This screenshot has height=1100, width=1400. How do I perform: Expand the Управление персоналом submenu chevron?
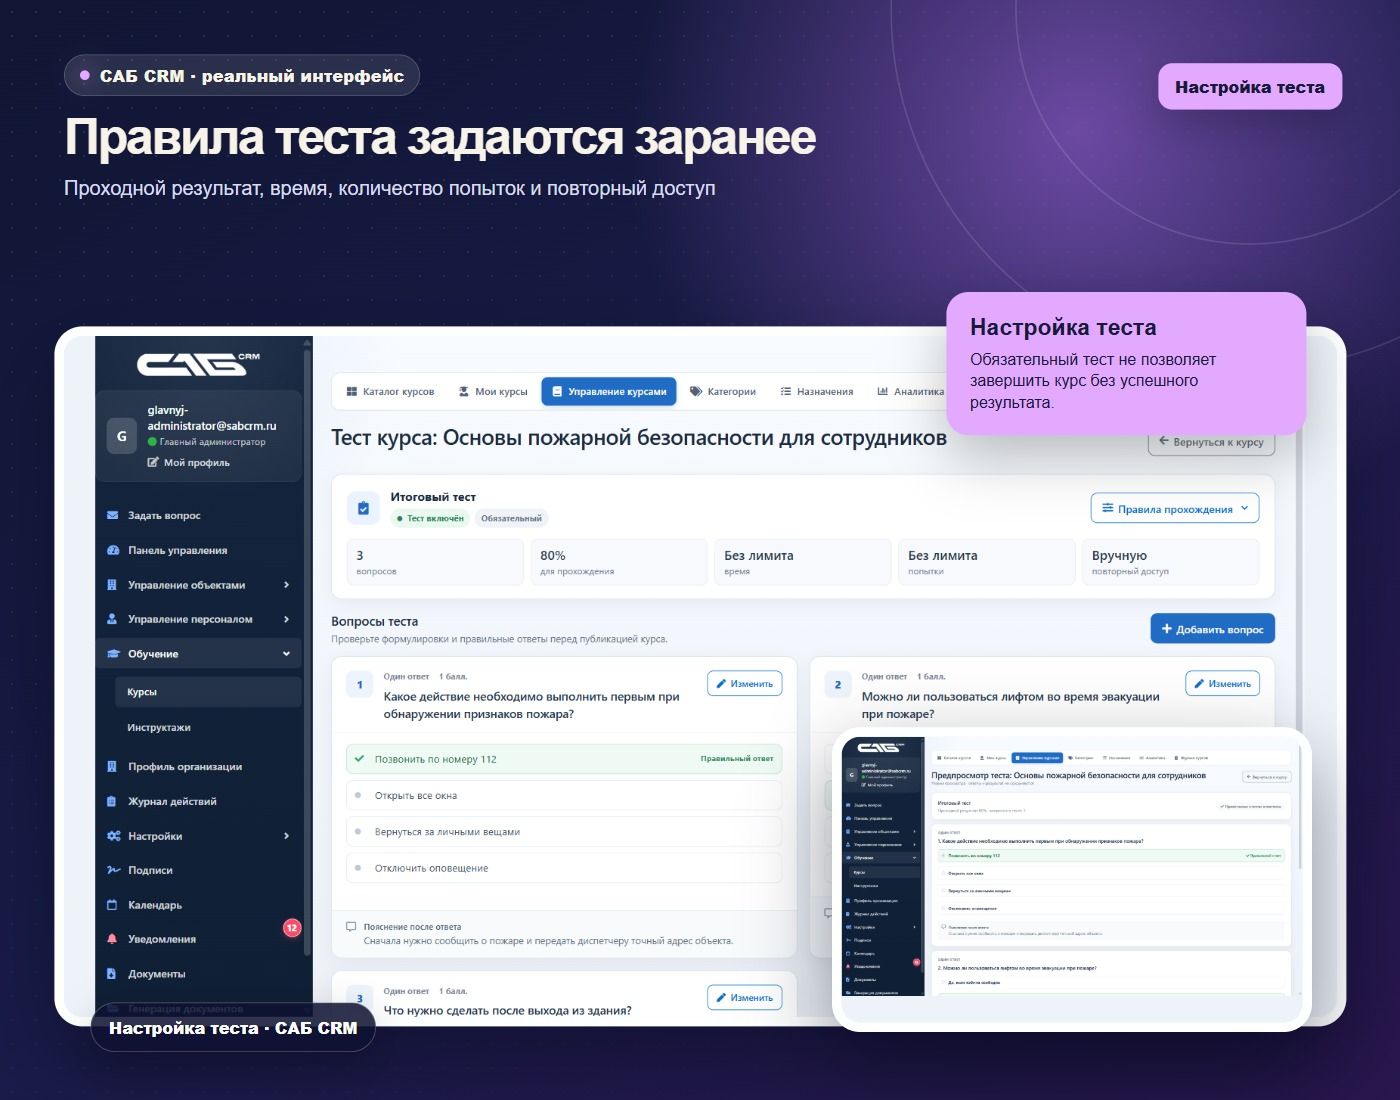[x=286, y=620]
